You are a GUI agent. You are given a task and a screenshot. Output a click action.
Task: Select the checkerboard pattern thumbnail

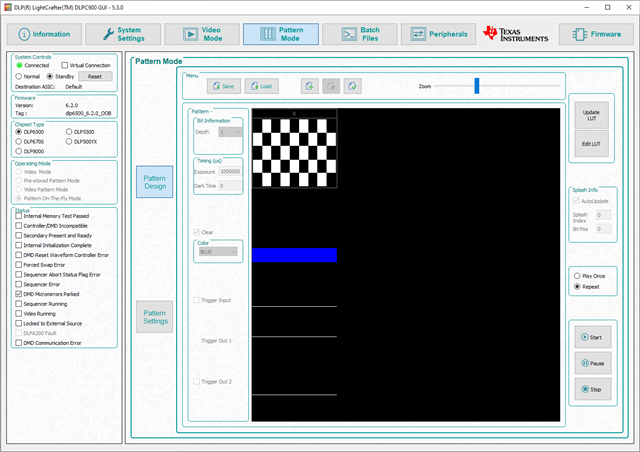(294, 153)
